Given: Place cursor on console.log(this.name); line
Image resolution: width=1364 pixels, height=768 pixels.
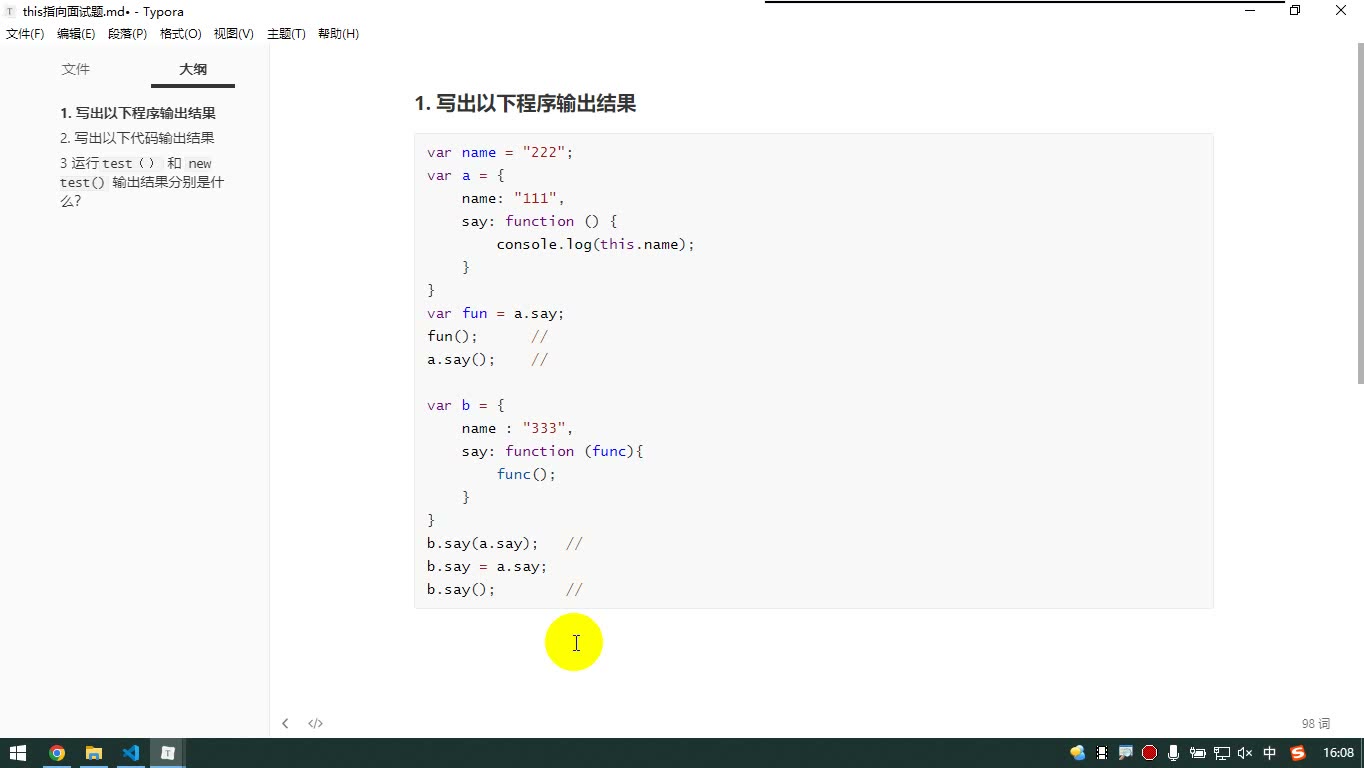Looking at the screenshot, I should tap(595, 244).
